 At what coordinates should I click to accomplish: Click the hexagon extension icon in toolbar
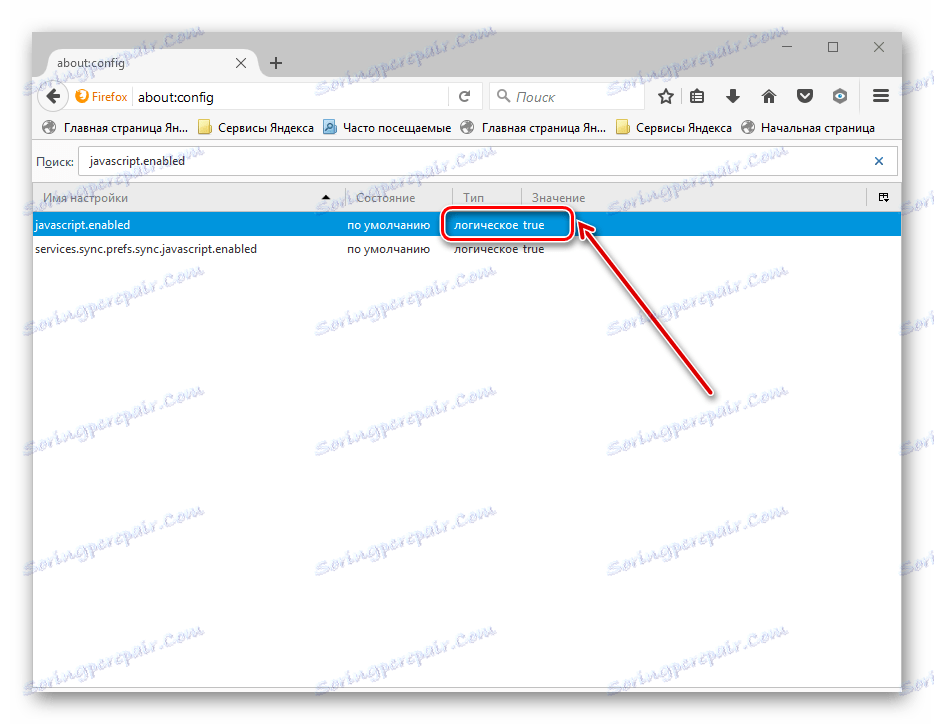[x=840, y=97]
